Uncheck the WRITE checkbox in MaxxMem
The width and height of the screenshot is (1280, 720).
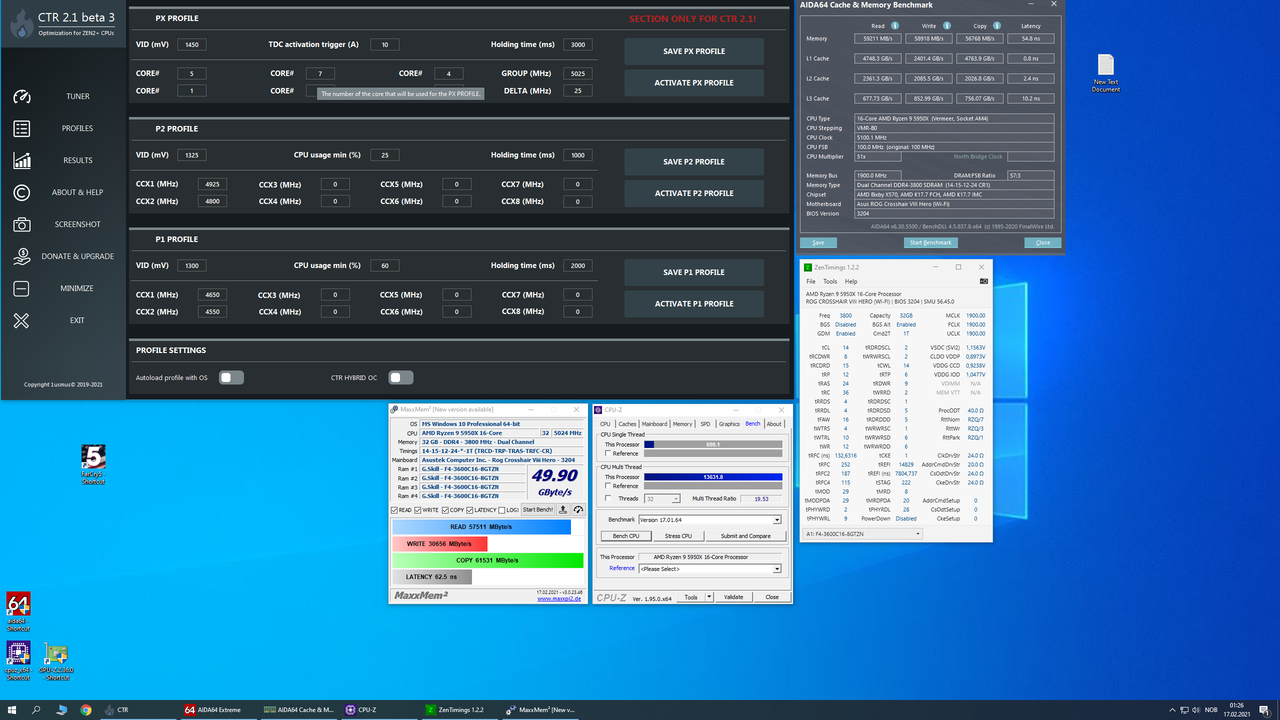[418, 510]
